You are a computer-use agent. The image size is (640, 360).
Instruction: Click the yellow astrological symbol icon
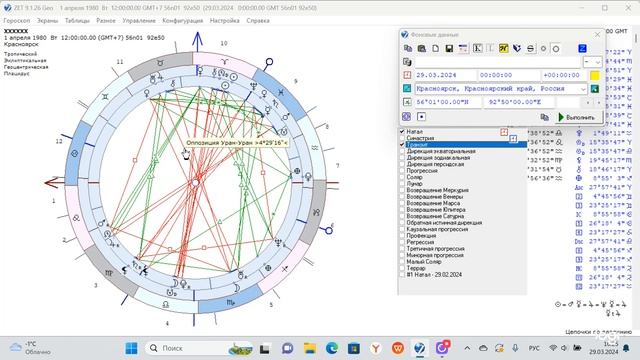[x=504, y=49]
